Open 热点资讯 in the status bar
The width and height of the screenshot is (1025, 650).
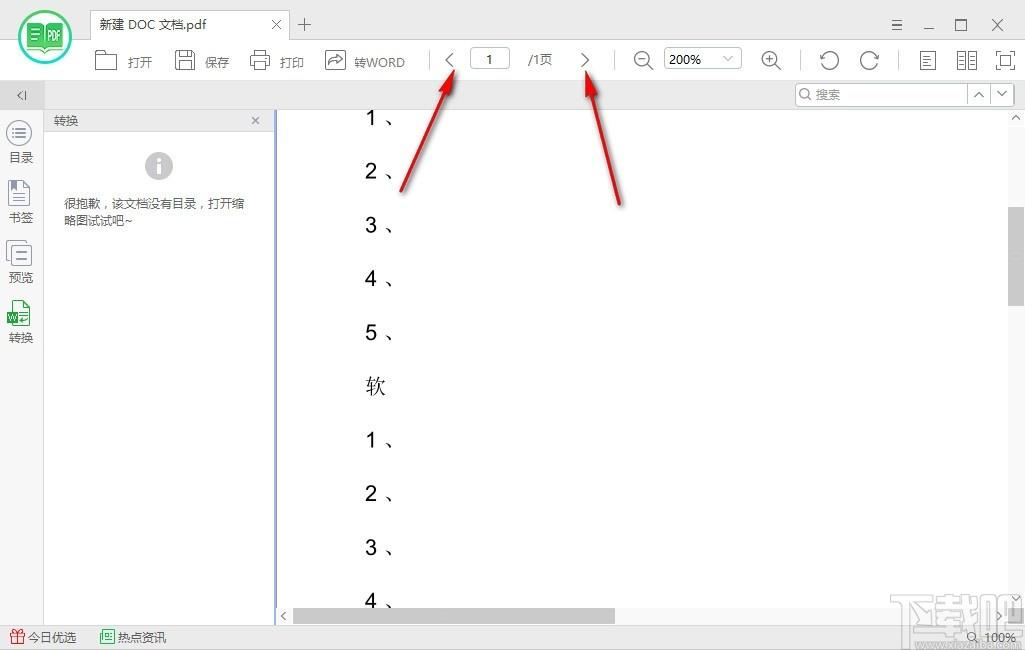pyautogui.click(x=133, y=637)
